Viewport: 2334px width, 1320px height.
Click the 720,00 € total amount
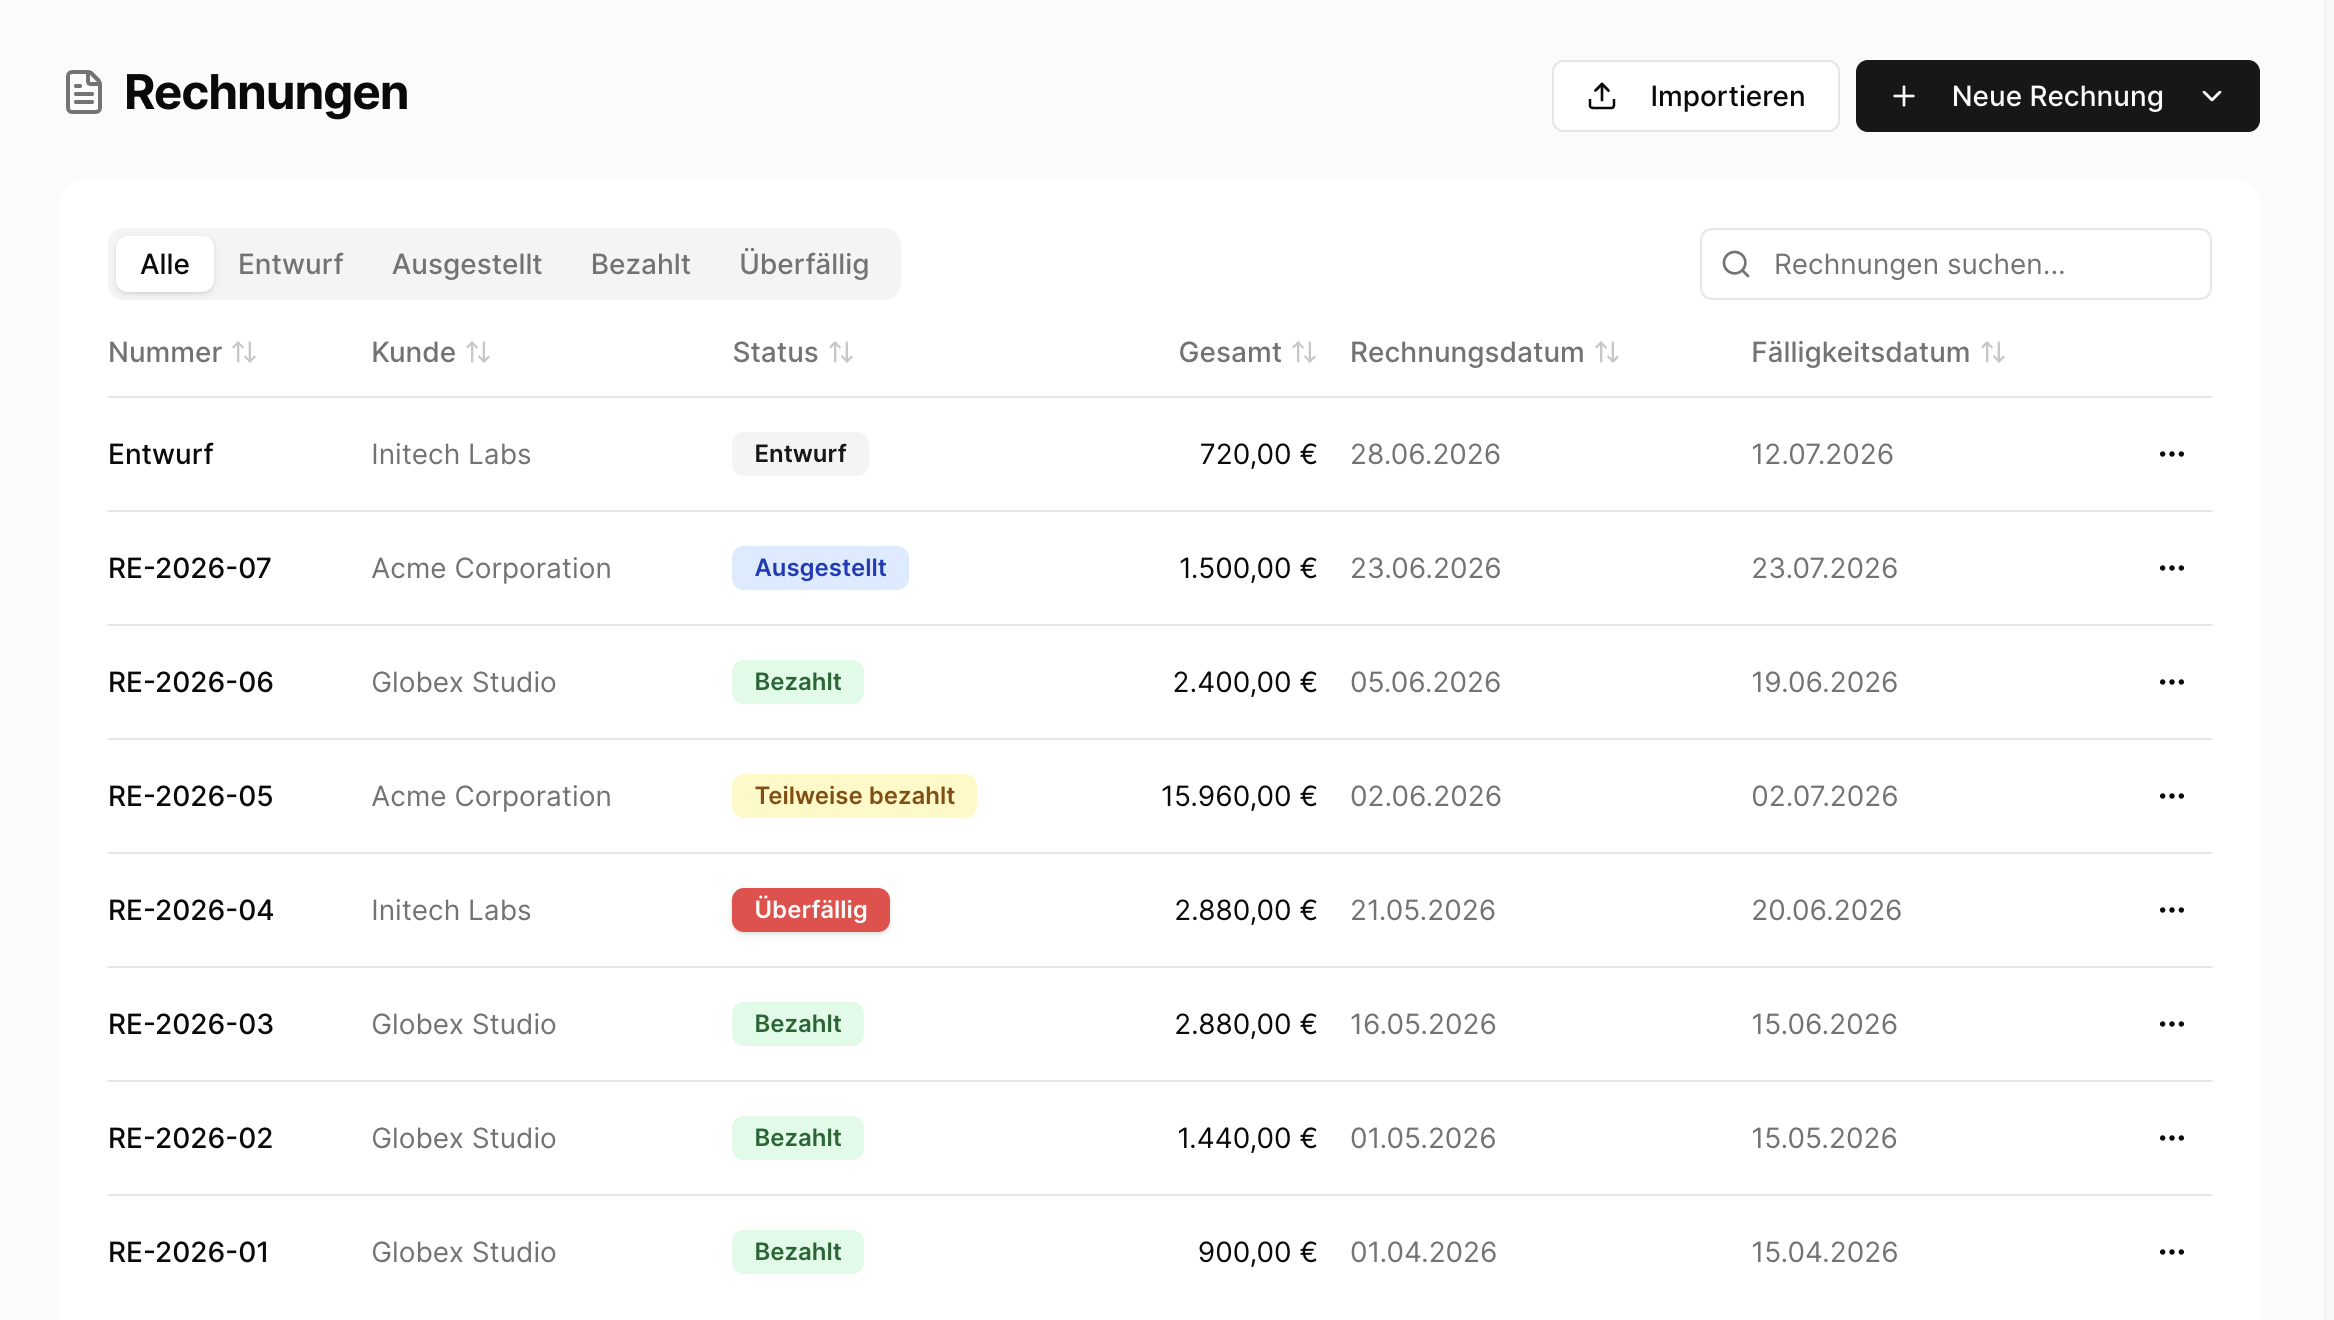1258,454
